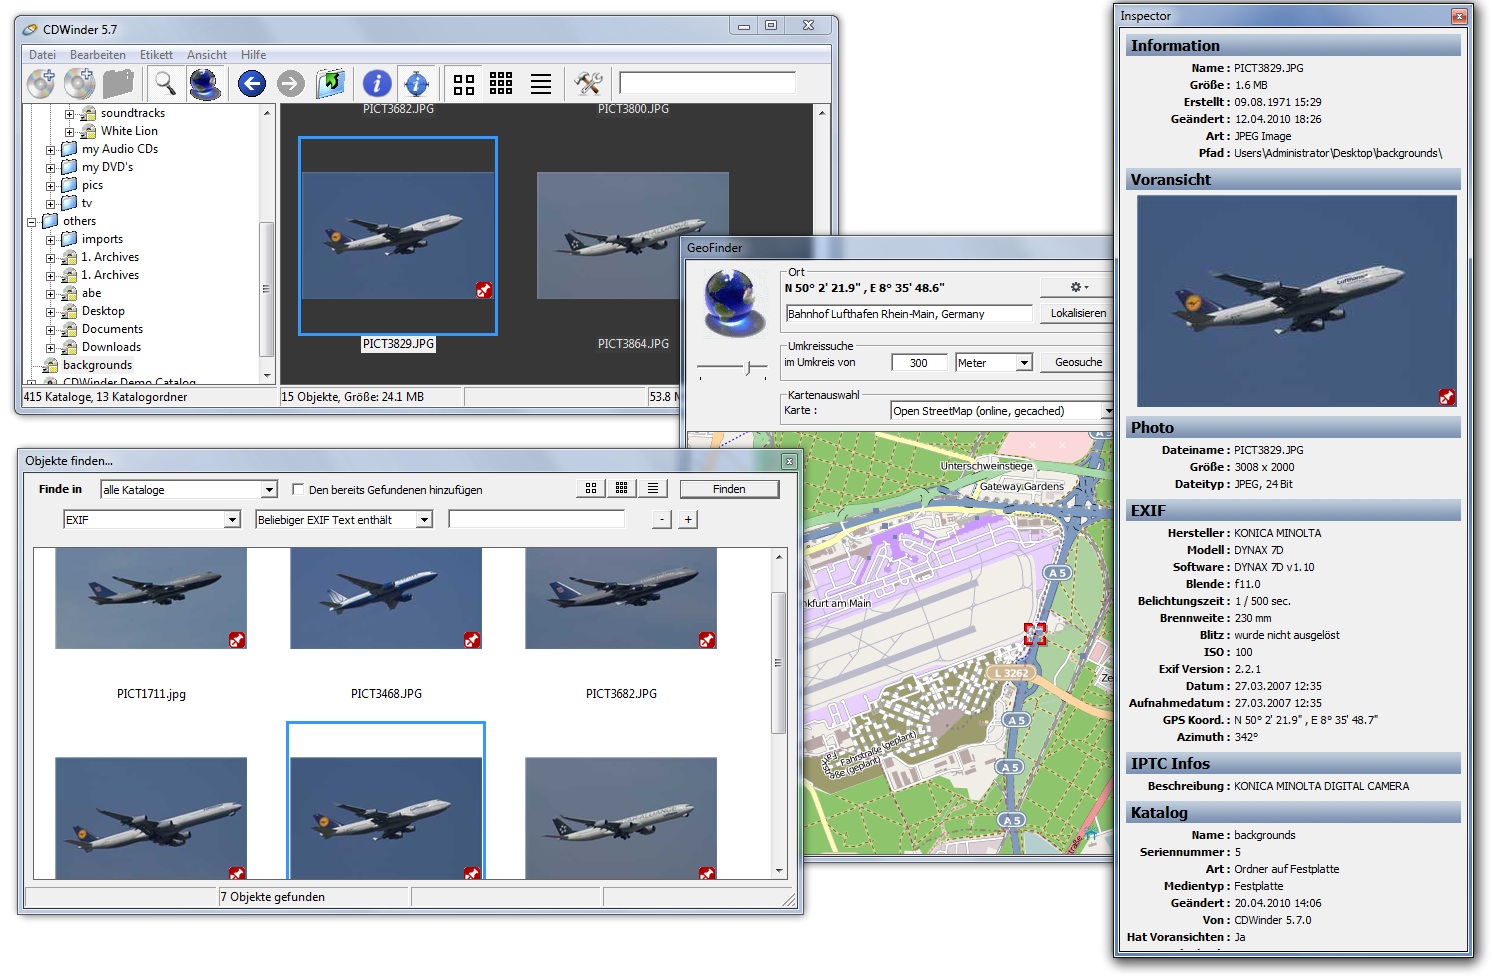
Task: Open the 'Open StreetMap' map selection dropdown
Action: tap(1107, 410)
